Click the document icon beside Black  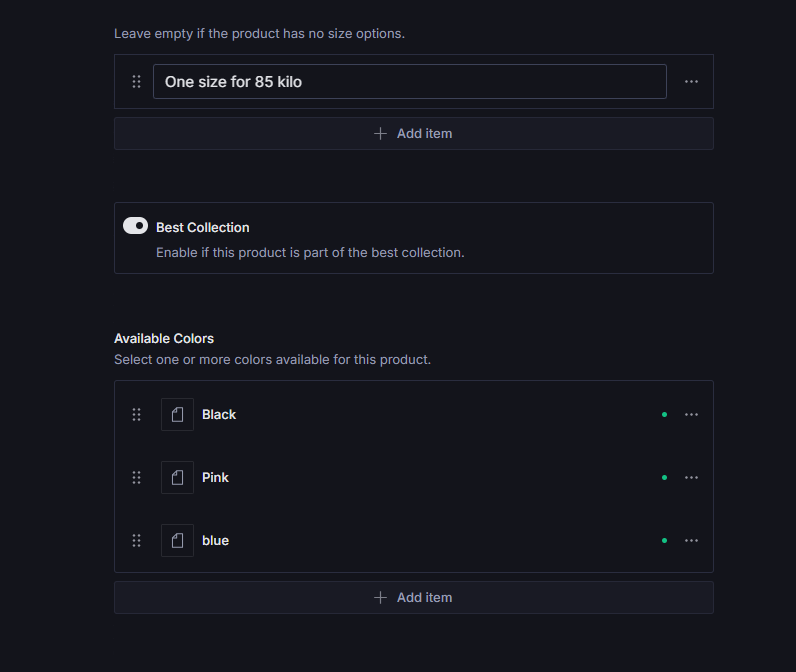pos(177,415)
